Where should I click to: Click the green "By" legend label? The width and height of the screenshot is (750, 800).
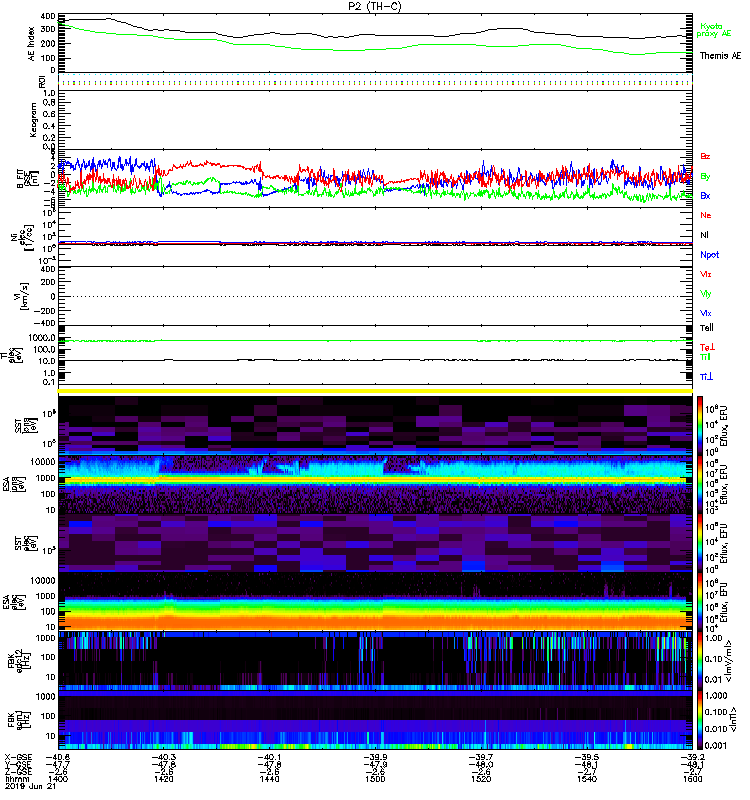point(705,177)
